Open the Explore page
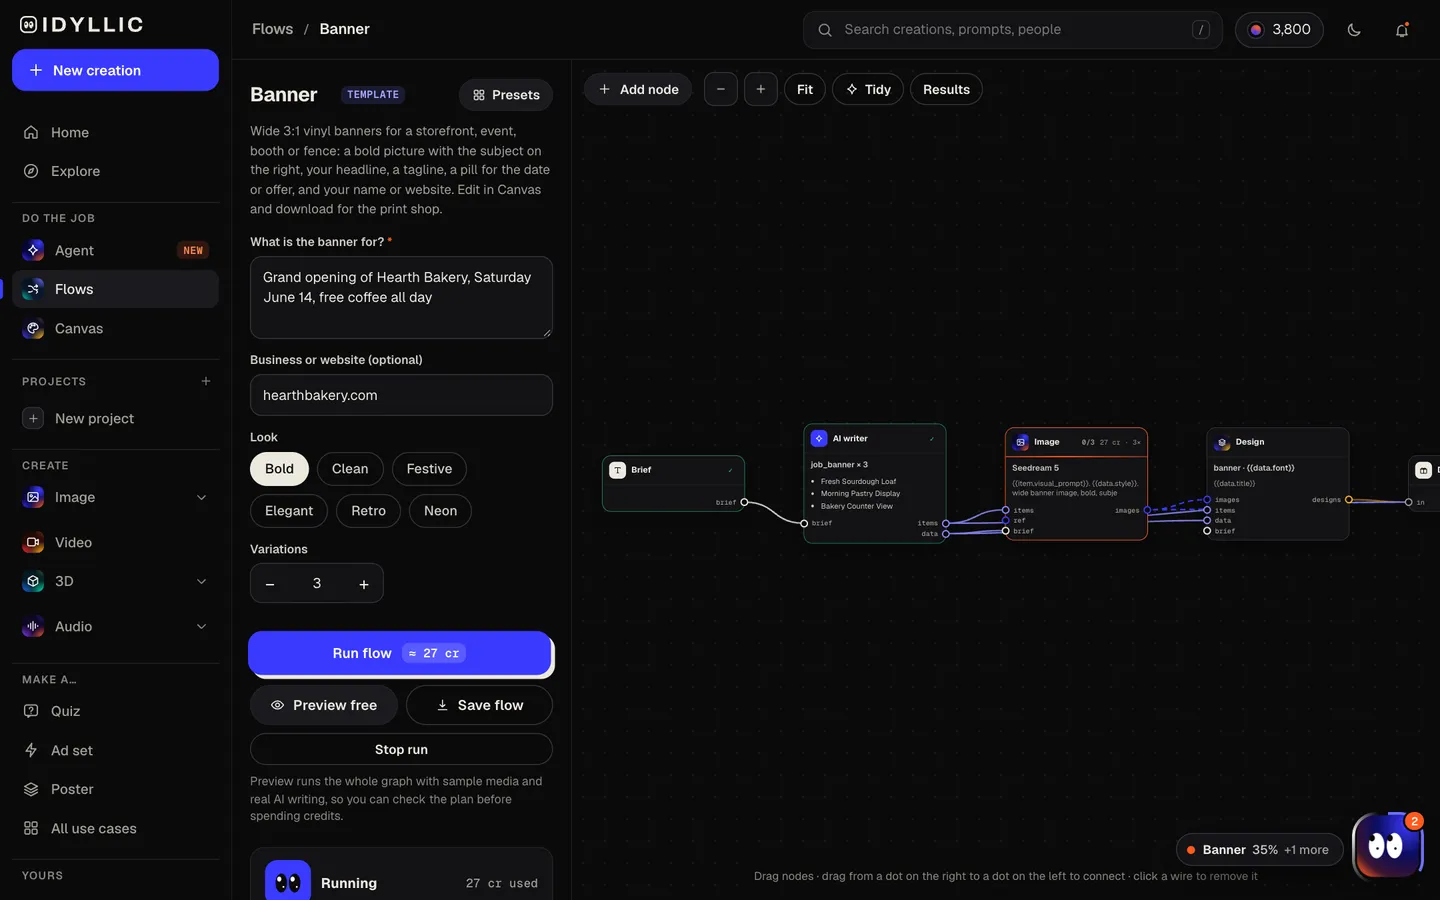Image resolution: width=1440 pixels, height=900 pixels. 115,171
